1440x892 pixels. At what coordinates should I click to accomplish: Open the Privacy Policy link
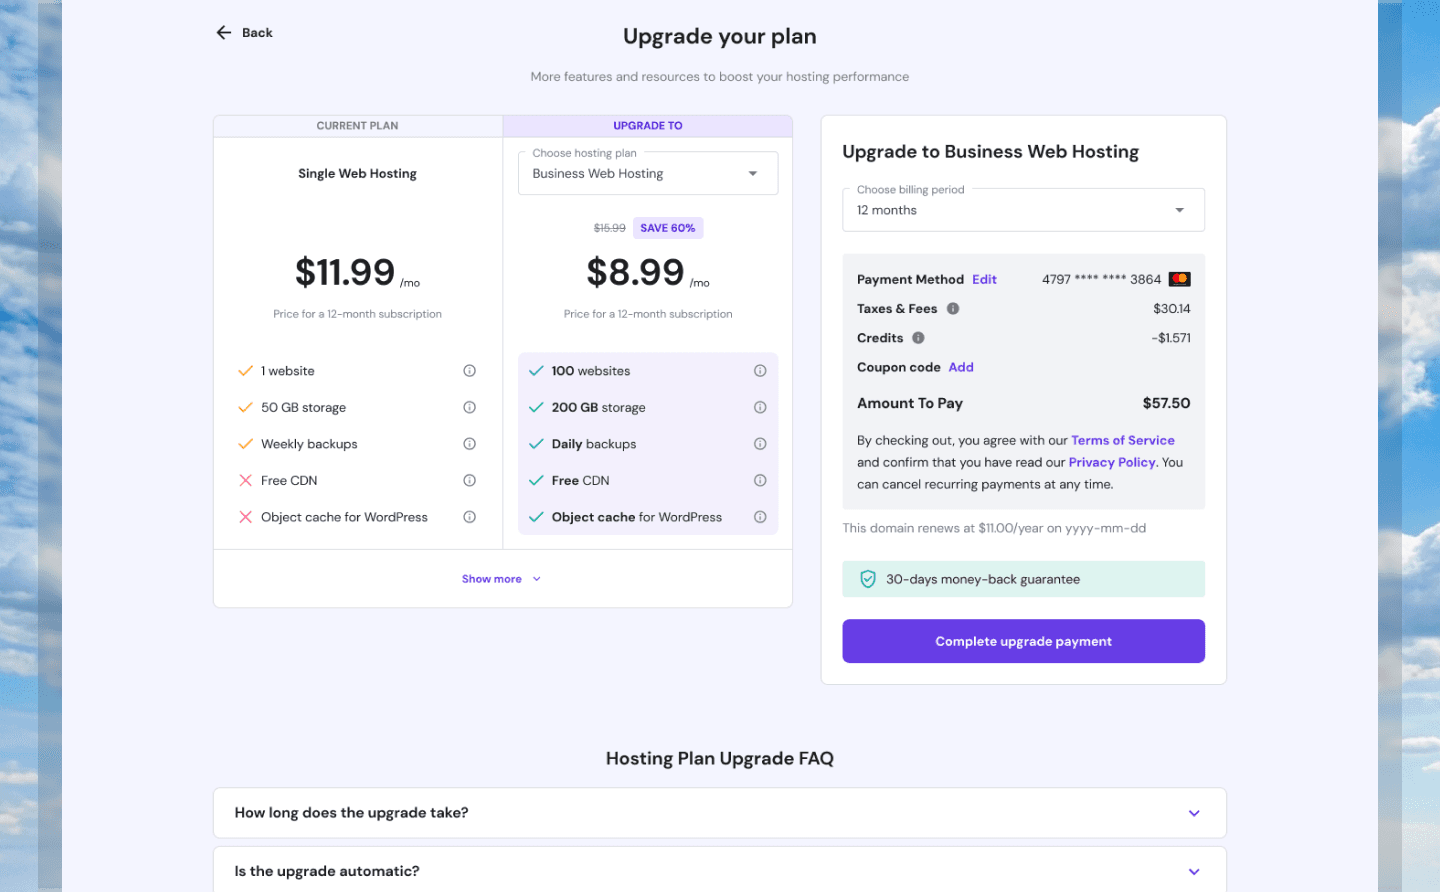tap(1112, 462)
